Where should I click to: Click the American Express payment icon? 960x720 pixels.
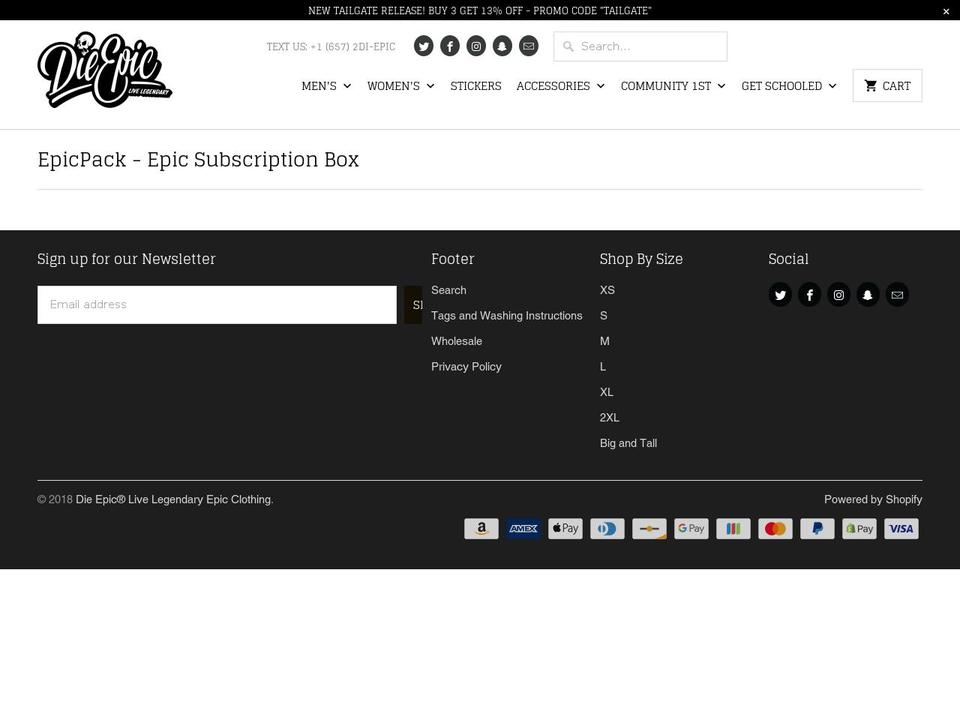[x=523, y=529]
